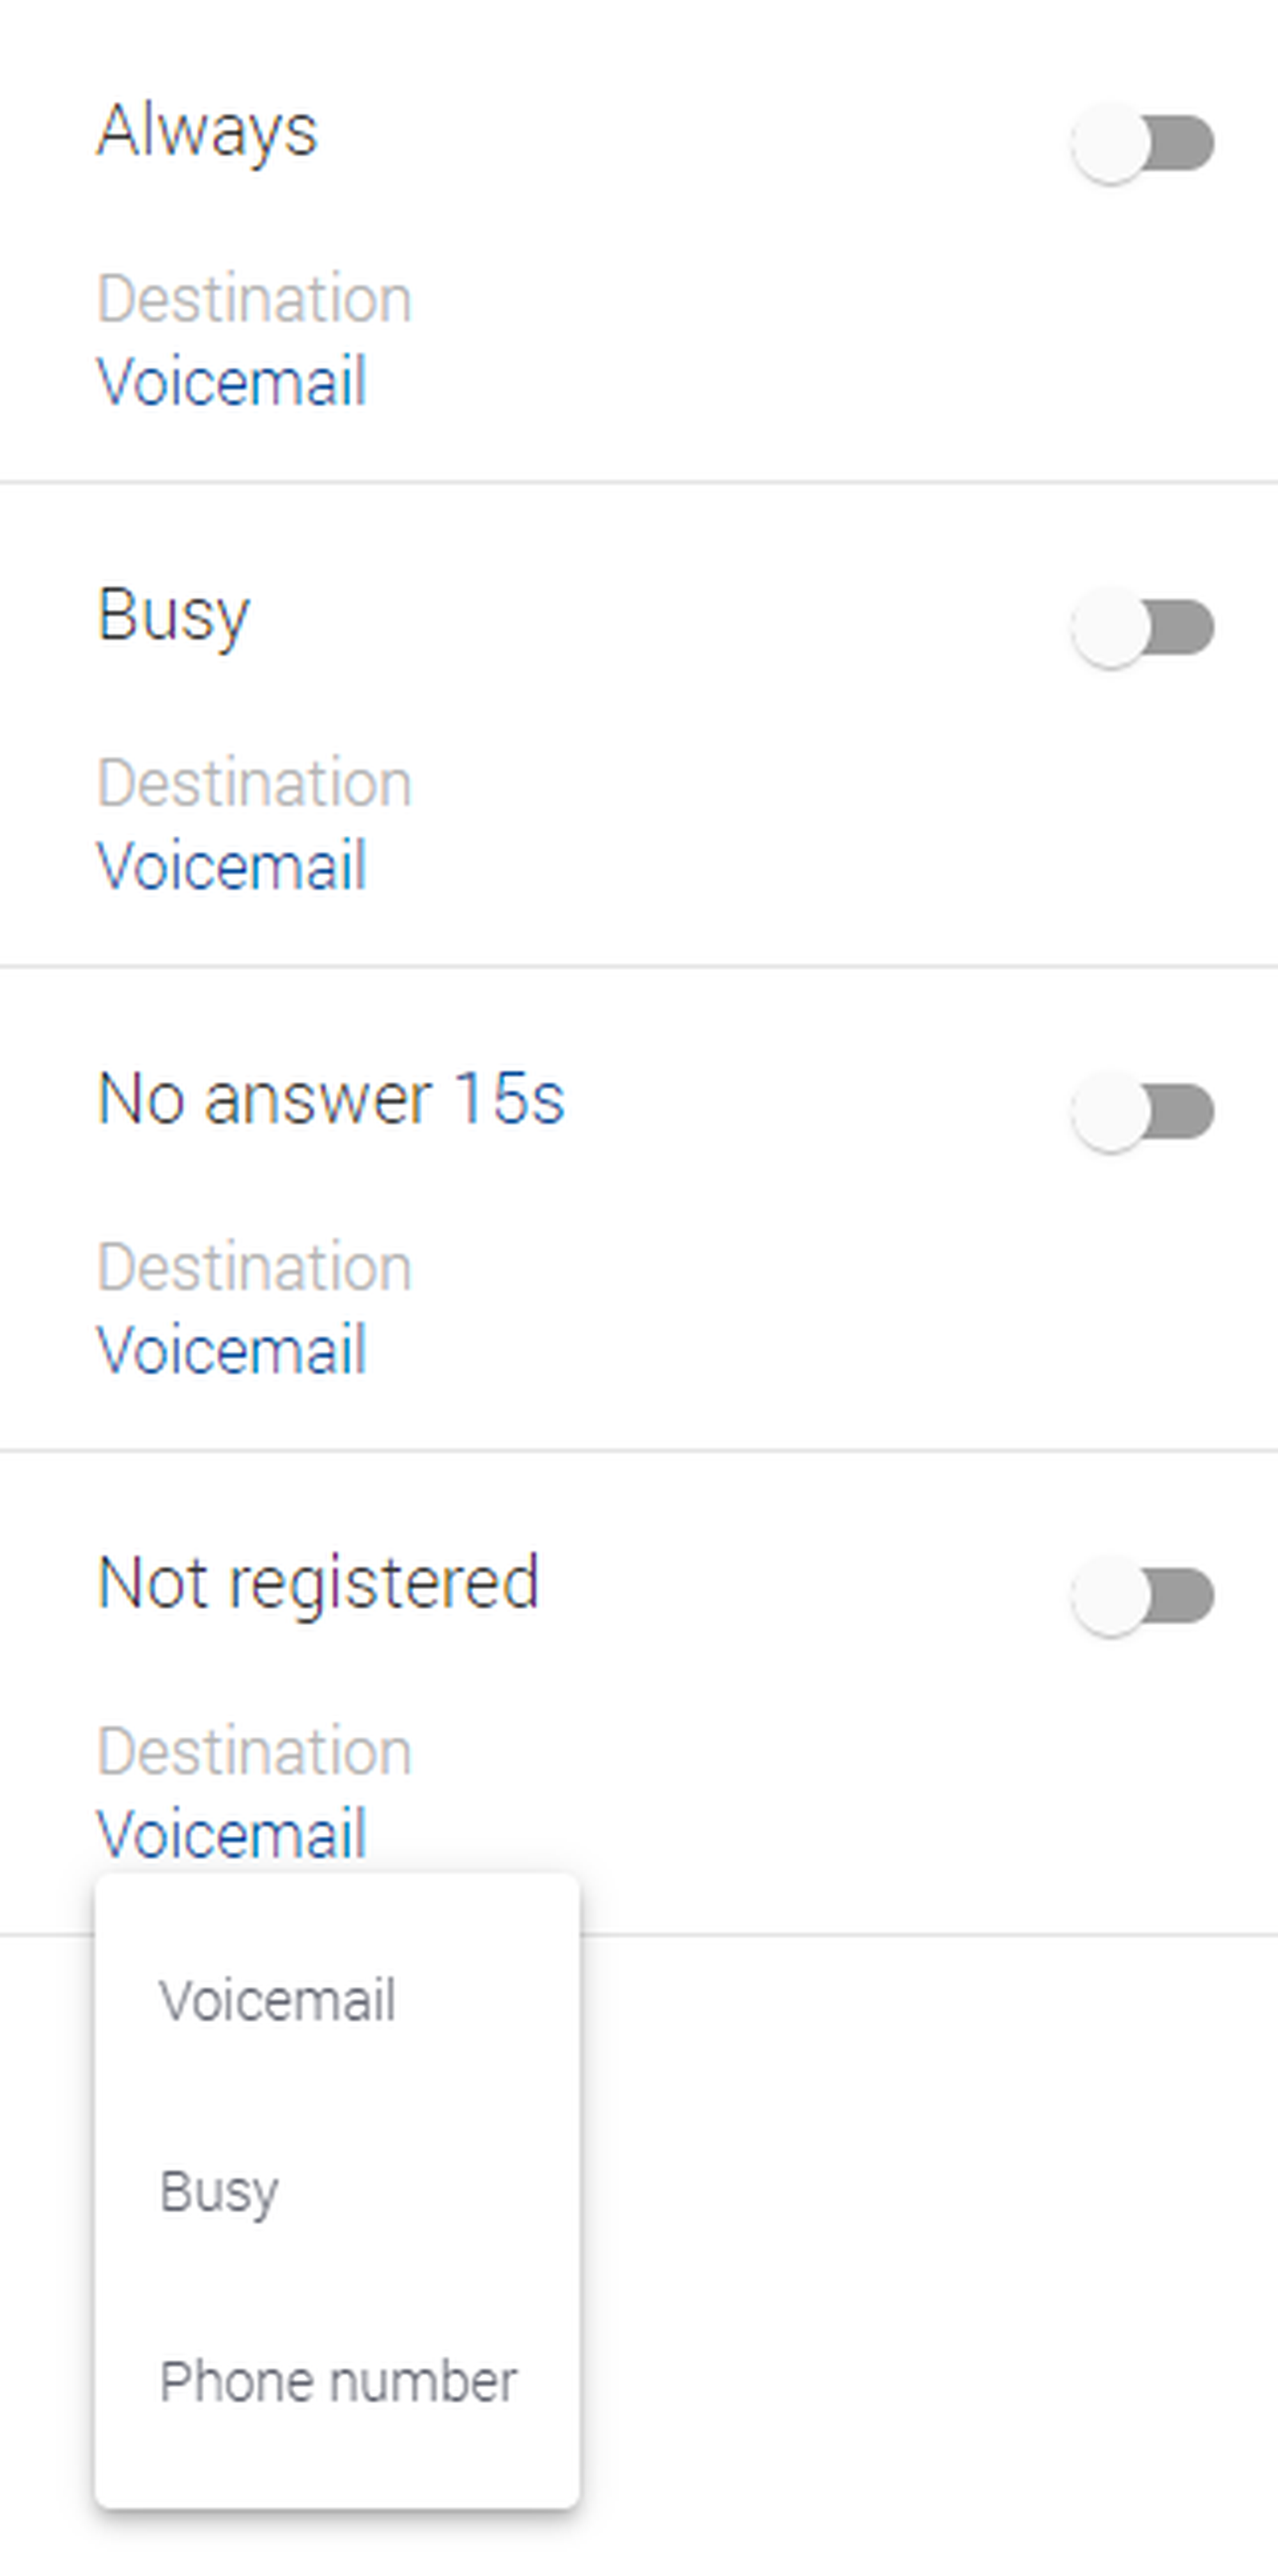
Task: Toggle the Busy forwarding switch
Action: (x=1142, y=628)
